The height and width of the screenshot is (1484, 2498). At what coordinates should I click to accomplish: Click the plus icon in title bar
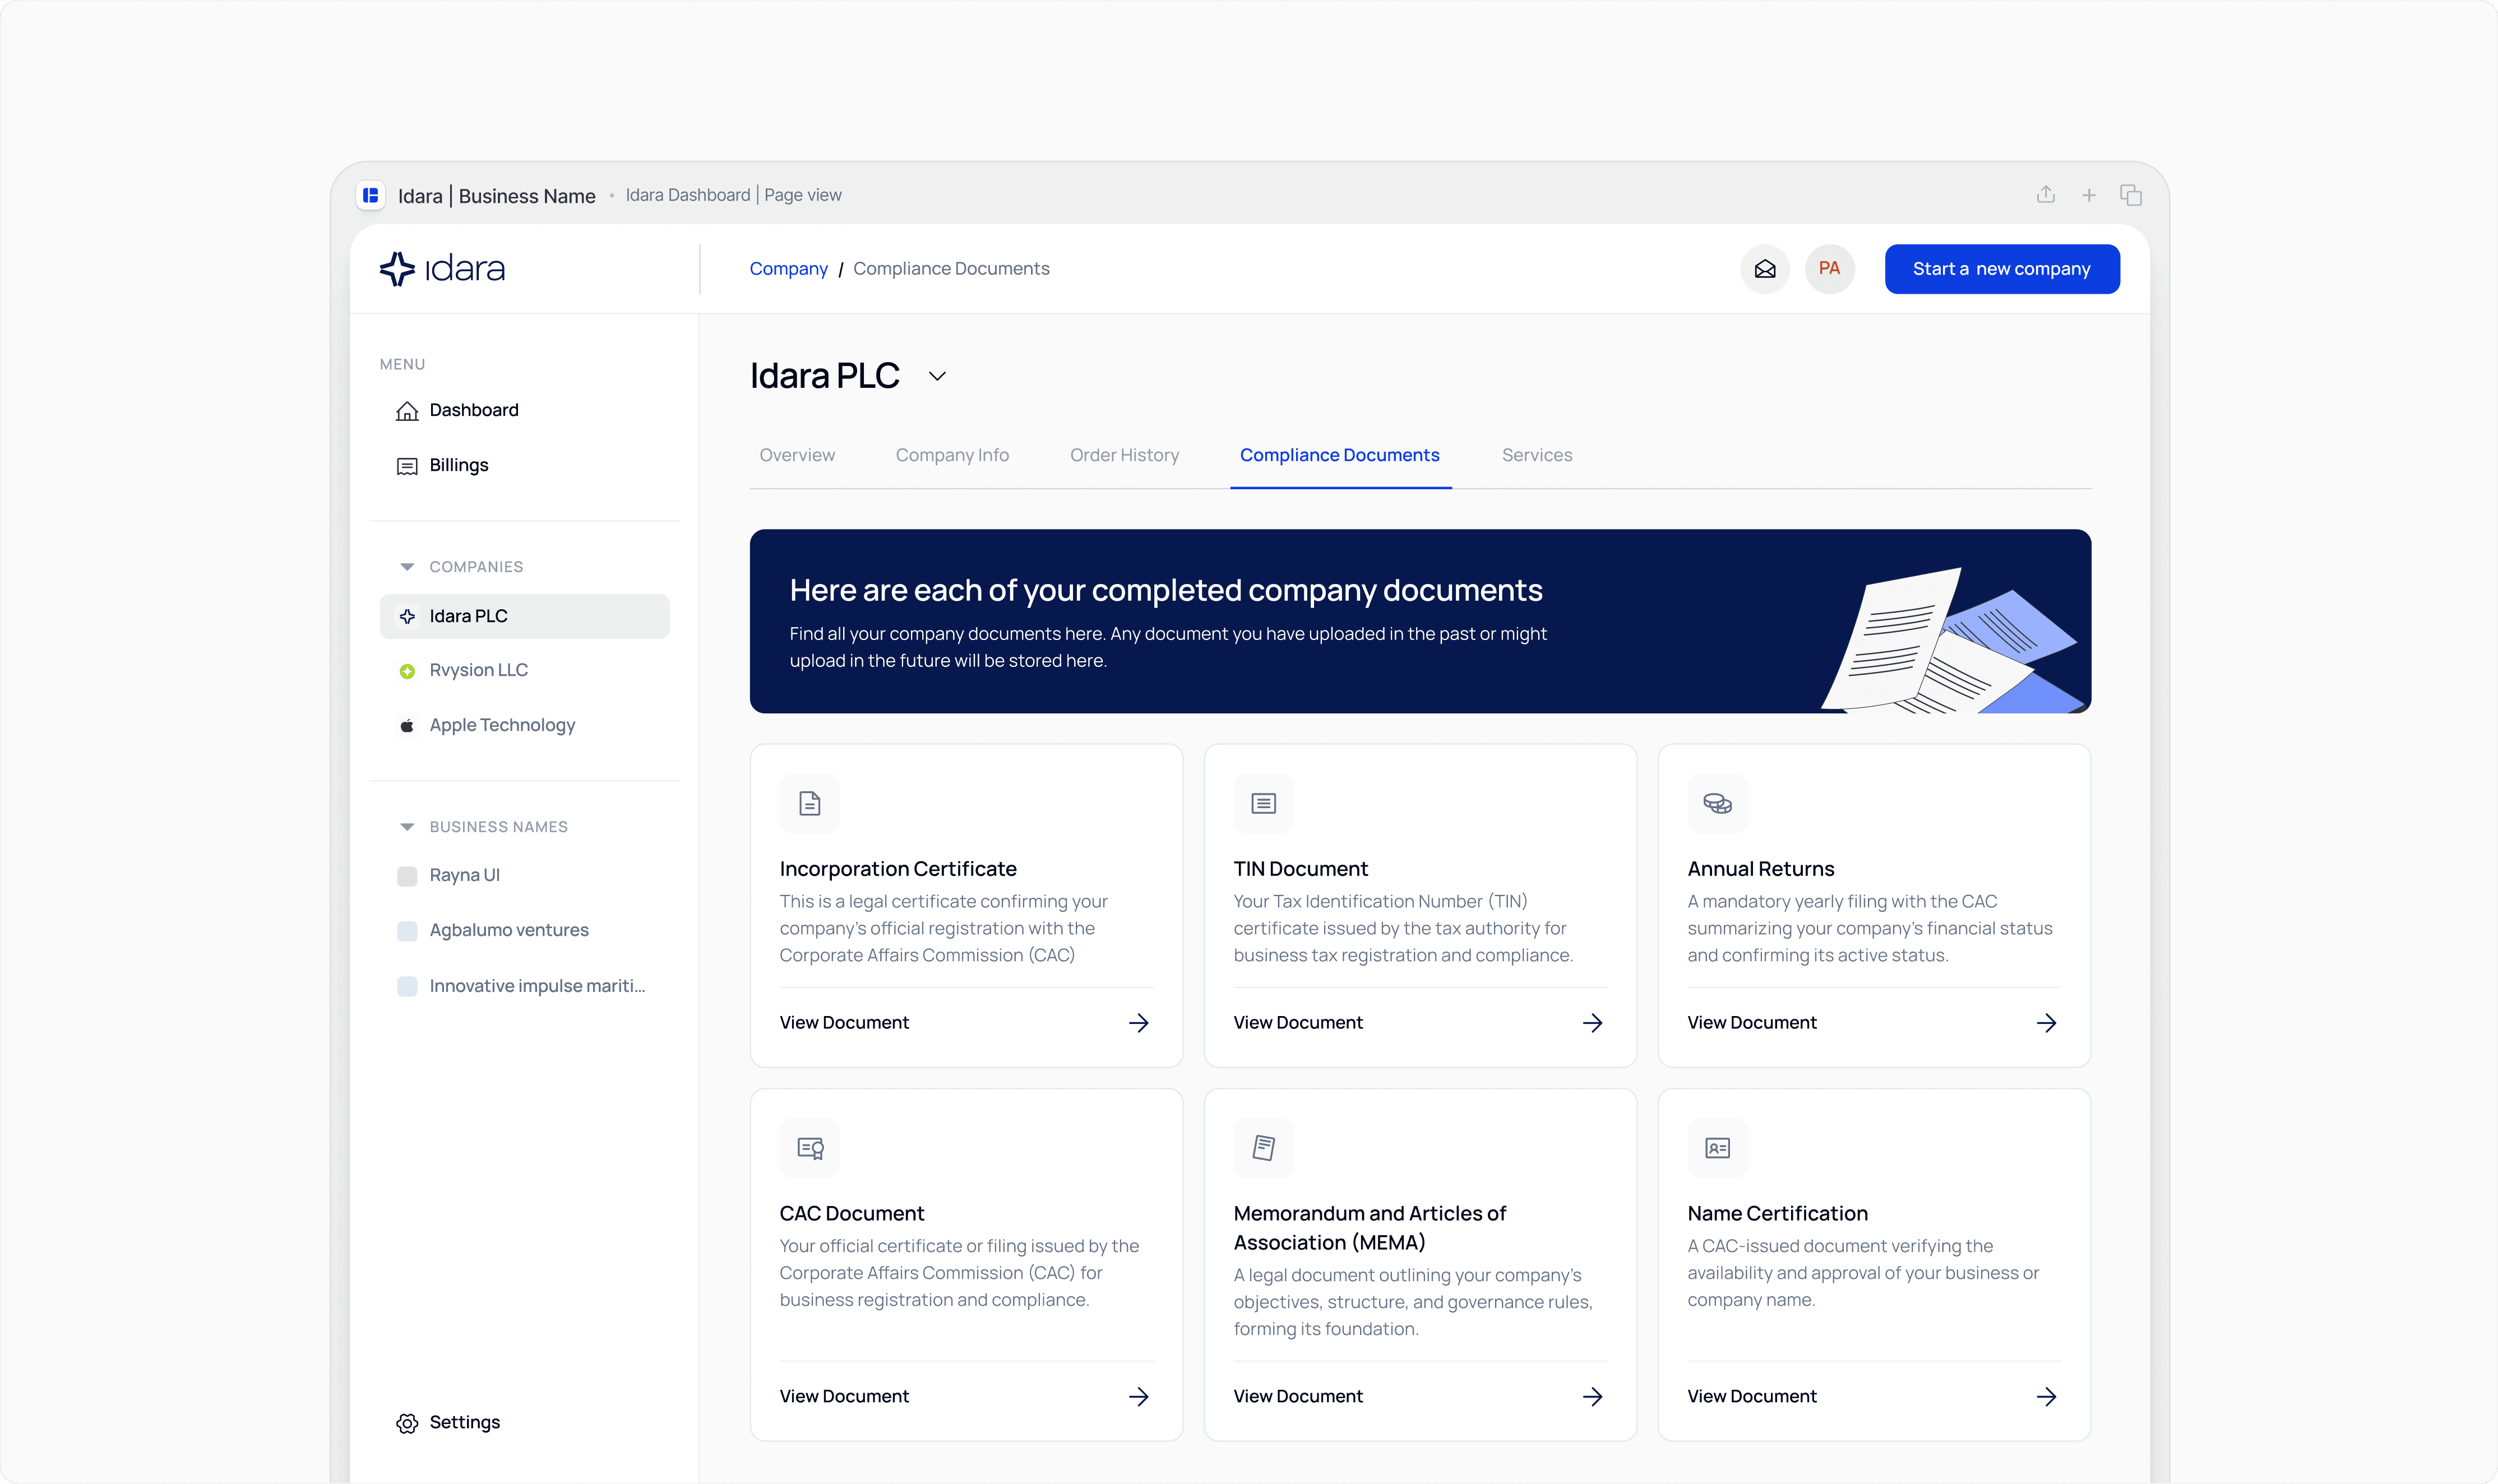[x=2089, y=196]
